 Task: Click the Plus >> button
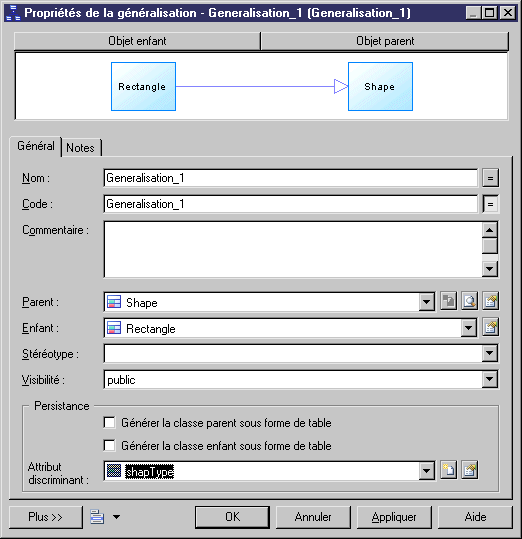click(45, 517)
